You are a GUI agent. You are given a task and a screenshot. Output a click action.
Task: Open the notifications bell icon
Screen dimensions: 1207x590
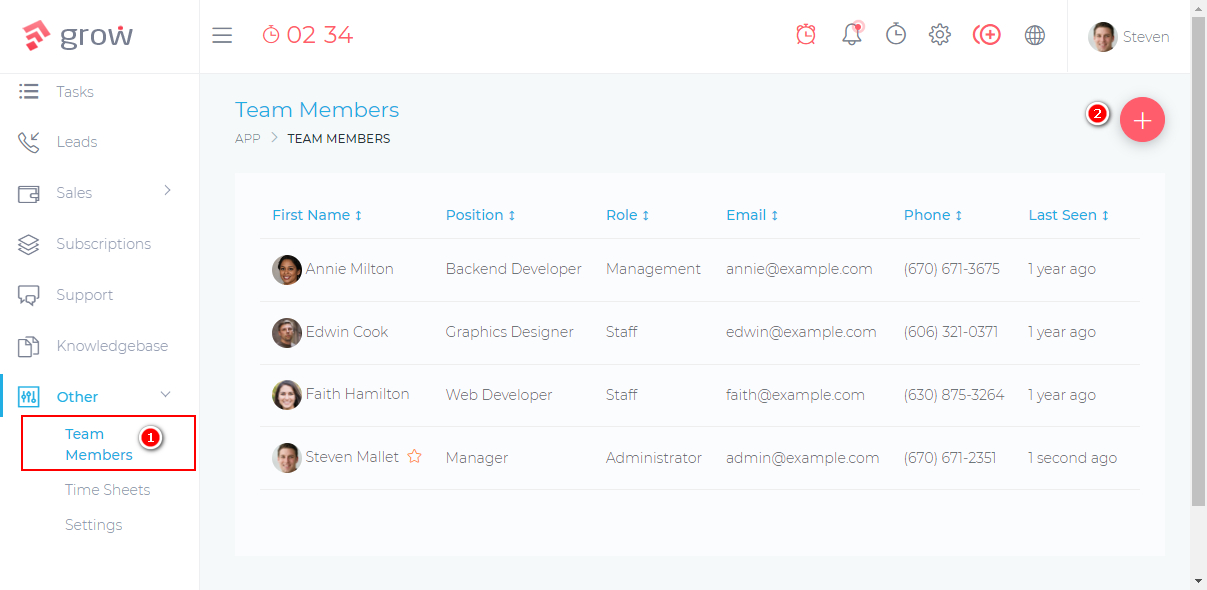pos(851,35)
